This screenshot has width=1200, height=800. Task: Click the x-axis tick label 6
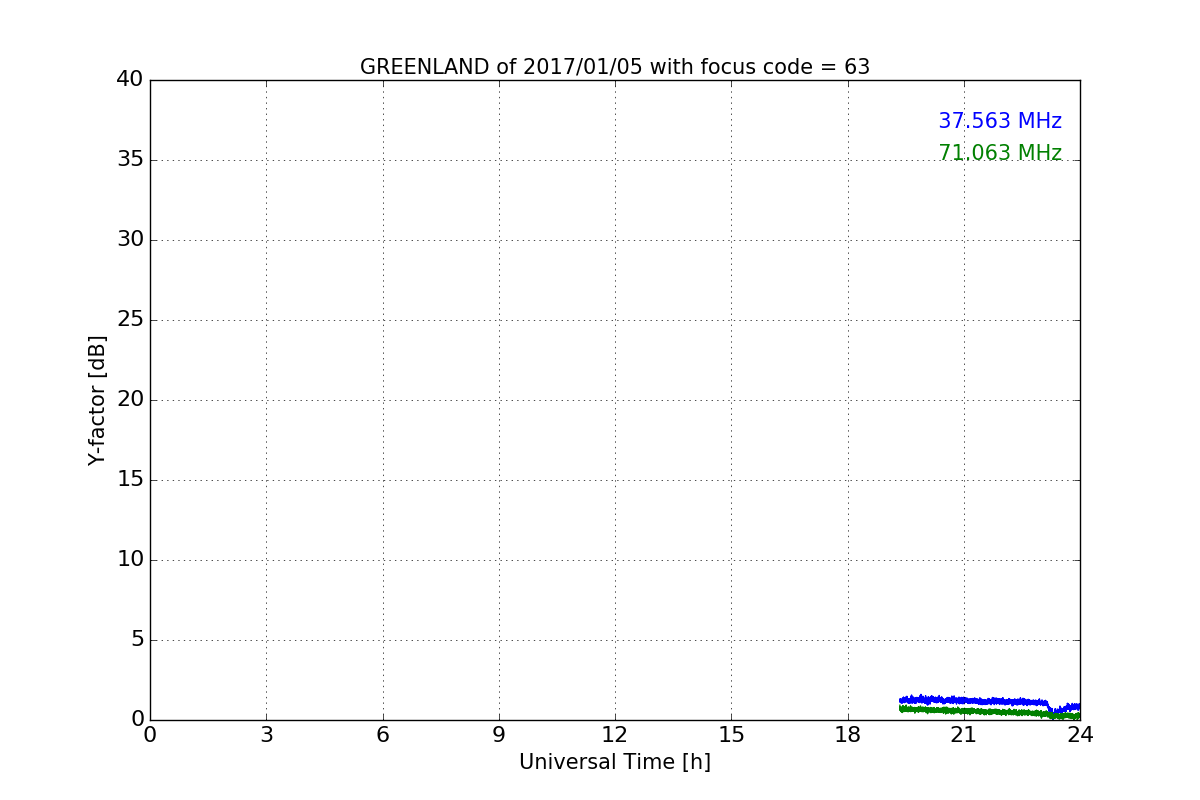382,735
